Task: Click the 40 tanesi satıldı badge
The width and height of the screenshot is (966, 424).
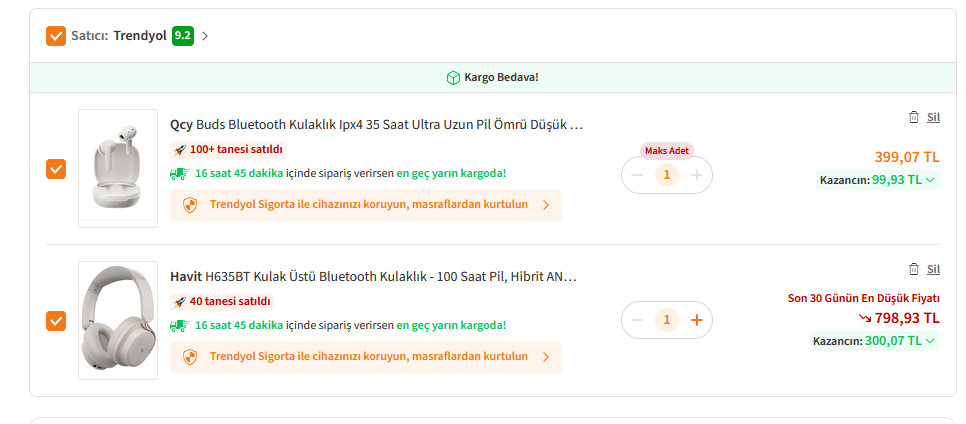Action: point(222,301)
